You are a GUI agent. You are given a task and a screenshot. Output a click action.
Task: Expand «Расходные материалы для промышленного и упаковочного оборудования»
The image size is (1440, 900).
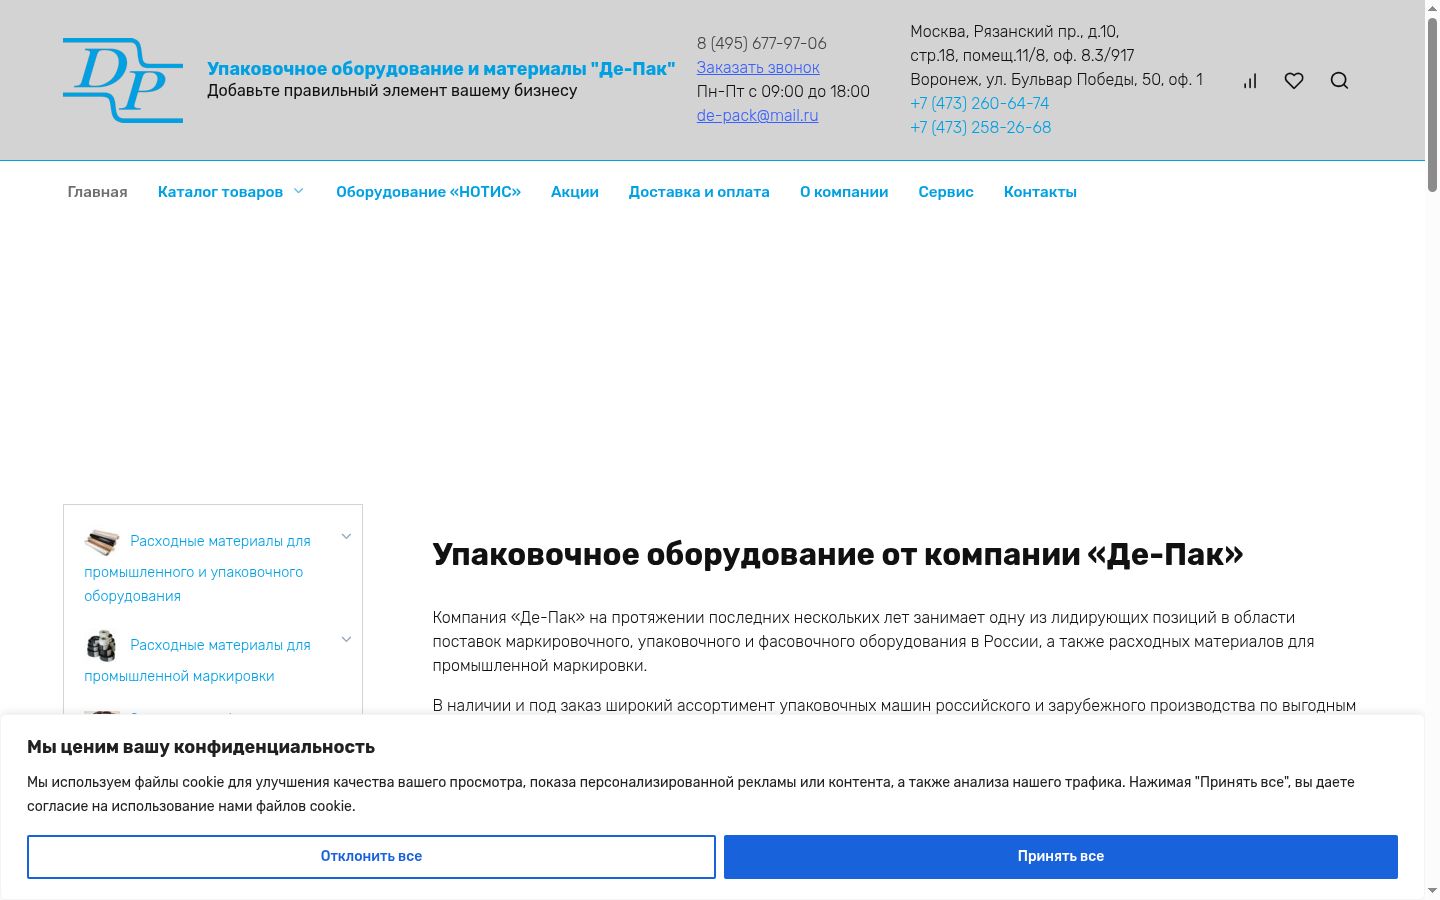click(x=346, y=537)
